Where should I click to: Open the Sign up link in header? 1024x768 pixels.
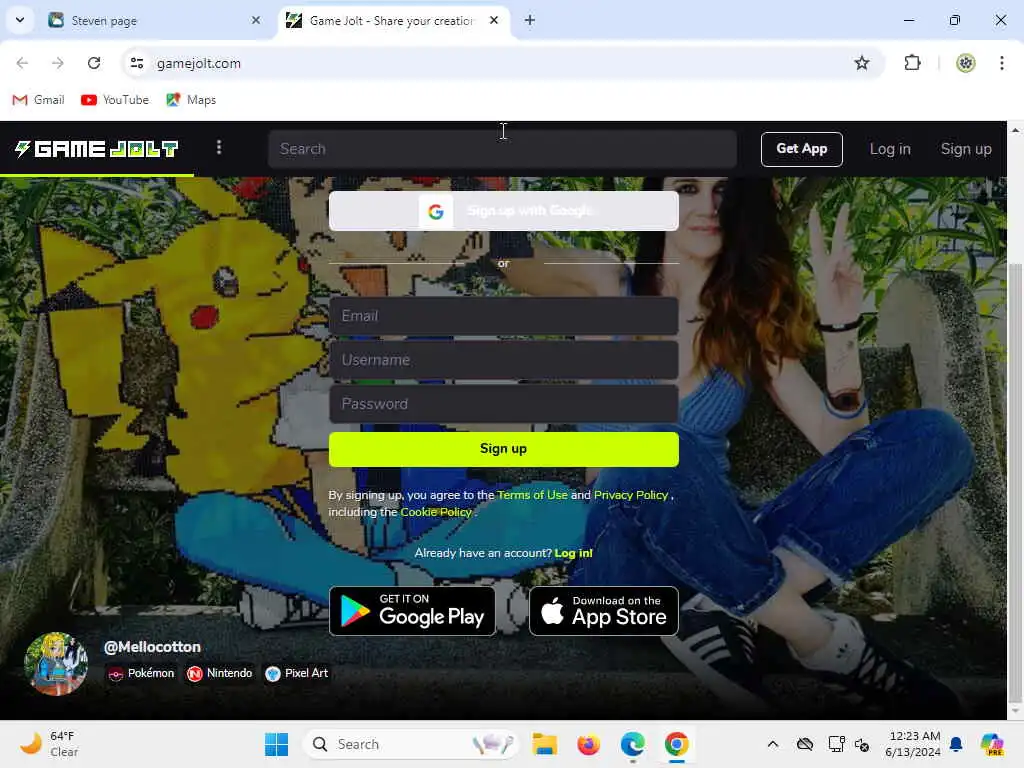pyautogui.click(x=965, y=149)
